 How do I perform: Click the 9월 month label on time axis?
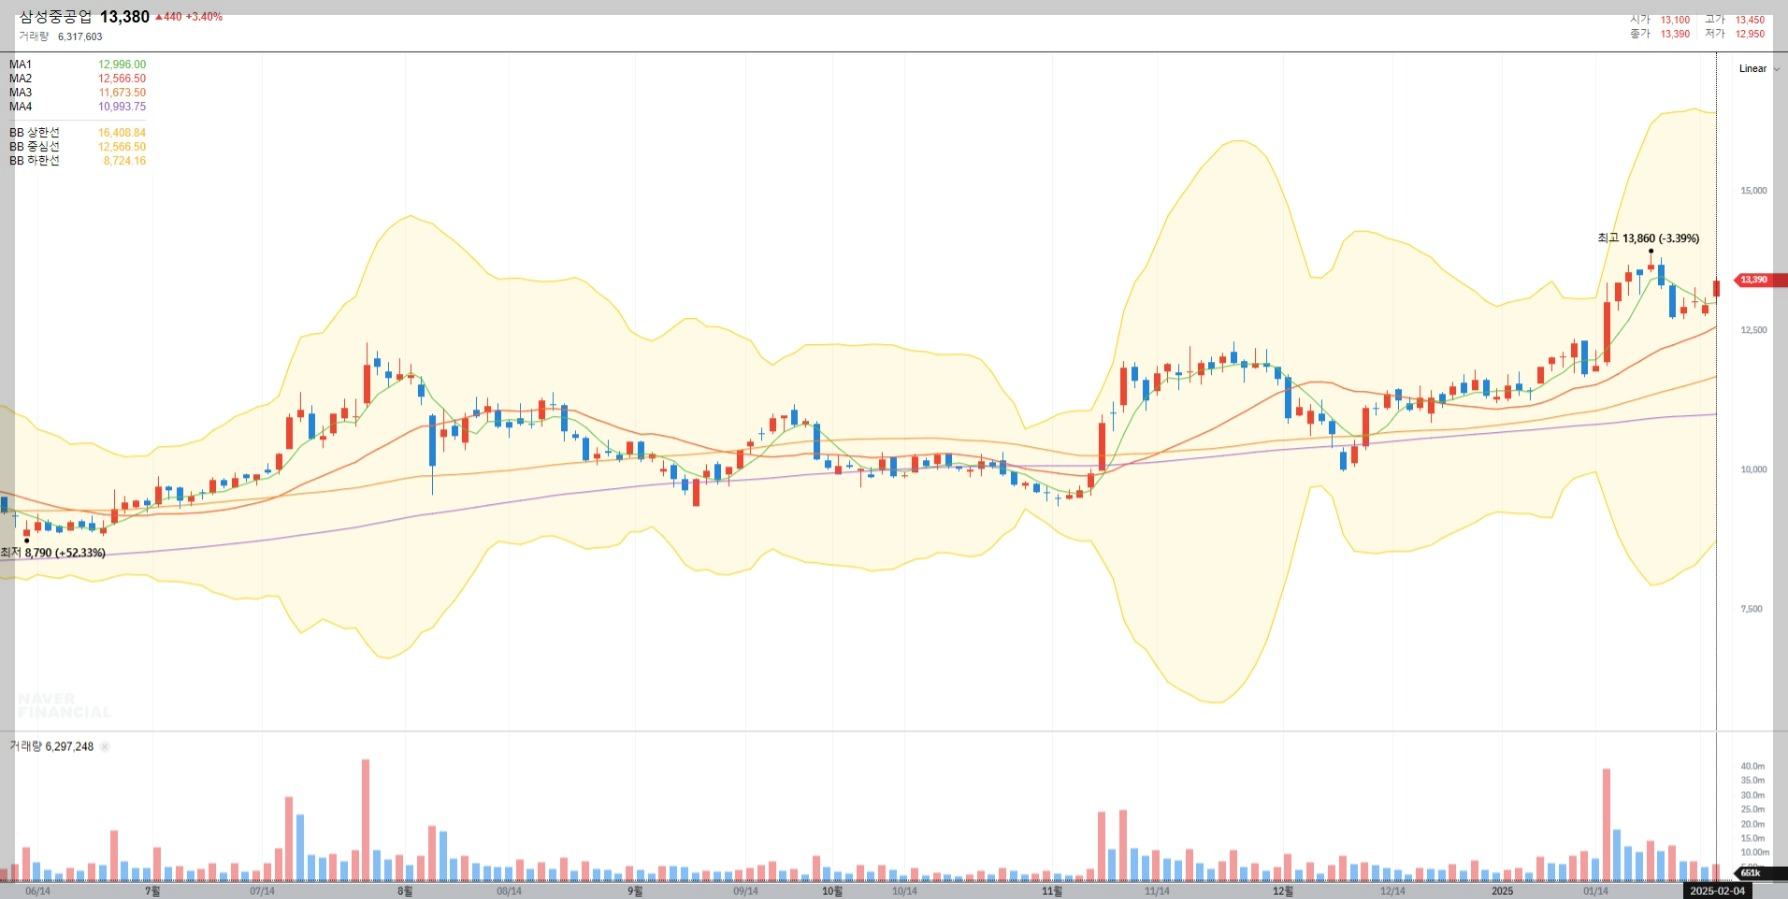[635, 891]
